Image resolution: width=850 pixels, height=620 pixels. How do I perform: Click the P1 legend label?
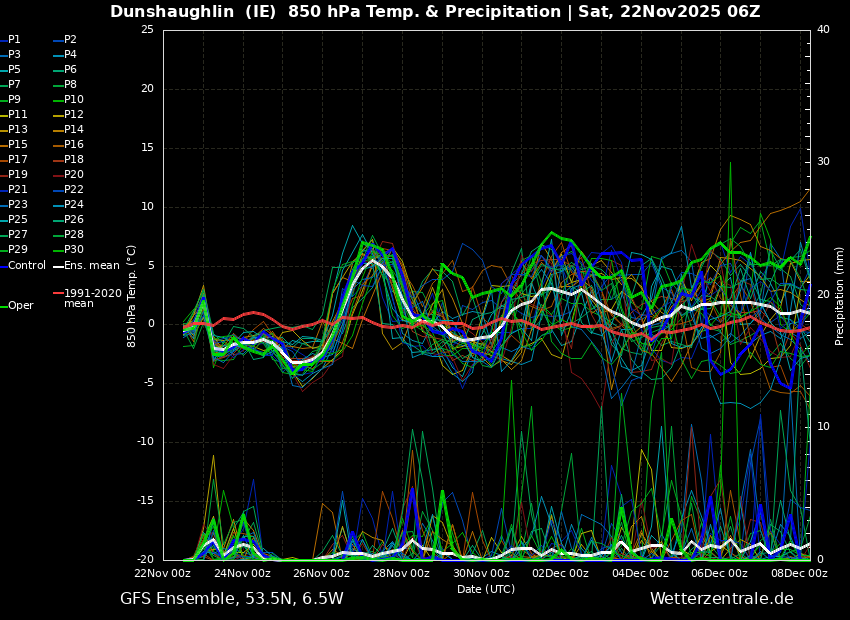click(x=14, y=40)
